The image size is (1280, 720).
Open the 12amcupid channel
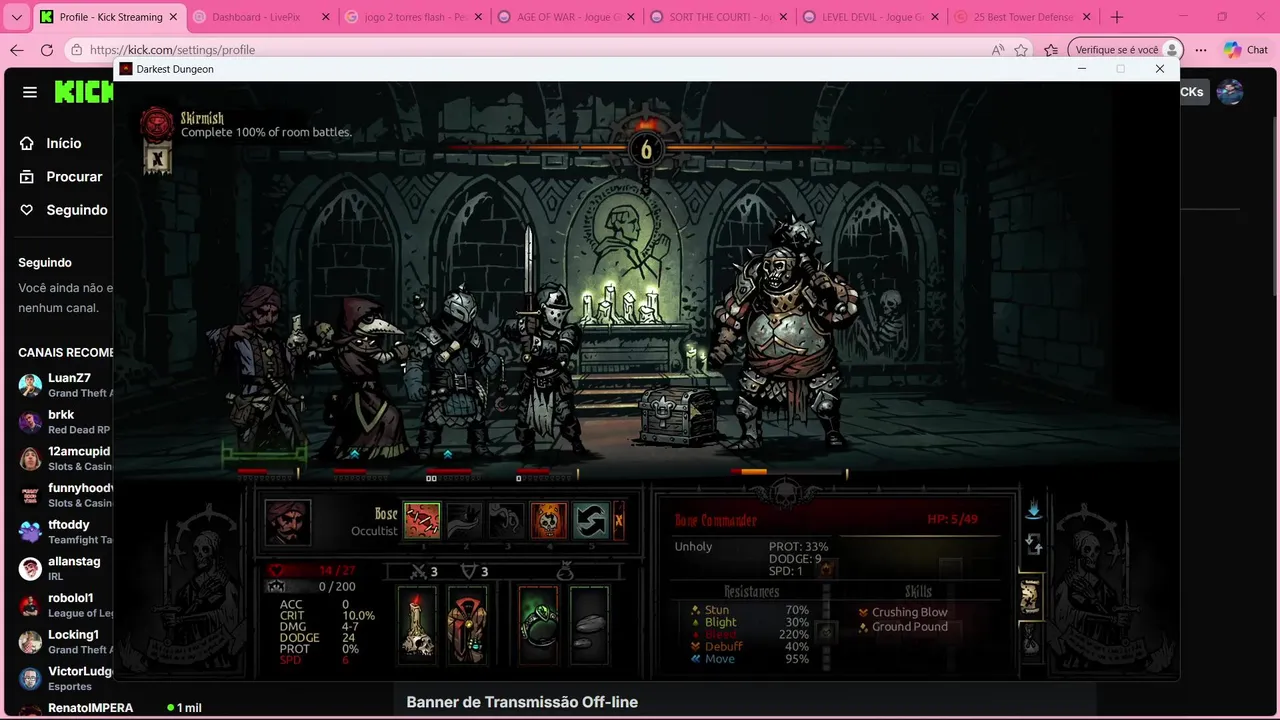coord(64,458)
